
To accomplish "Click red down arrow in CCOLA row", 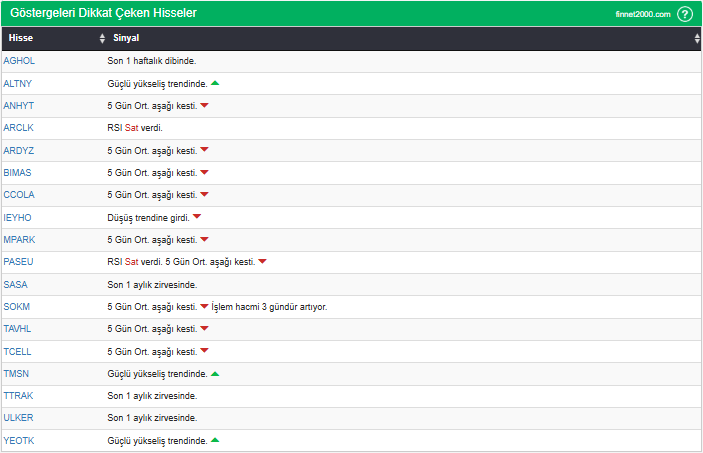I will (x=204, y=194).
